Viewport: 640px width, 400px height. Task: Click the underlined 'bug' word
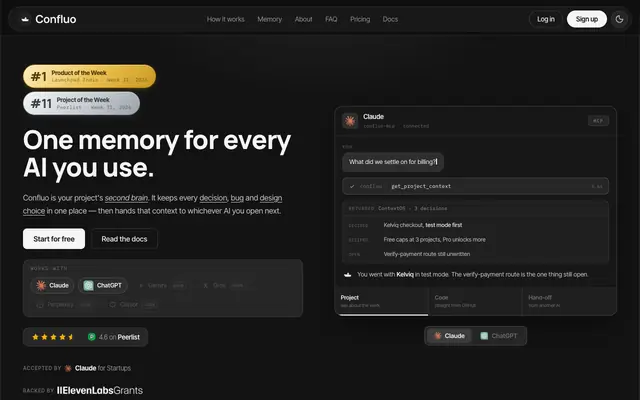coord(237,198)
